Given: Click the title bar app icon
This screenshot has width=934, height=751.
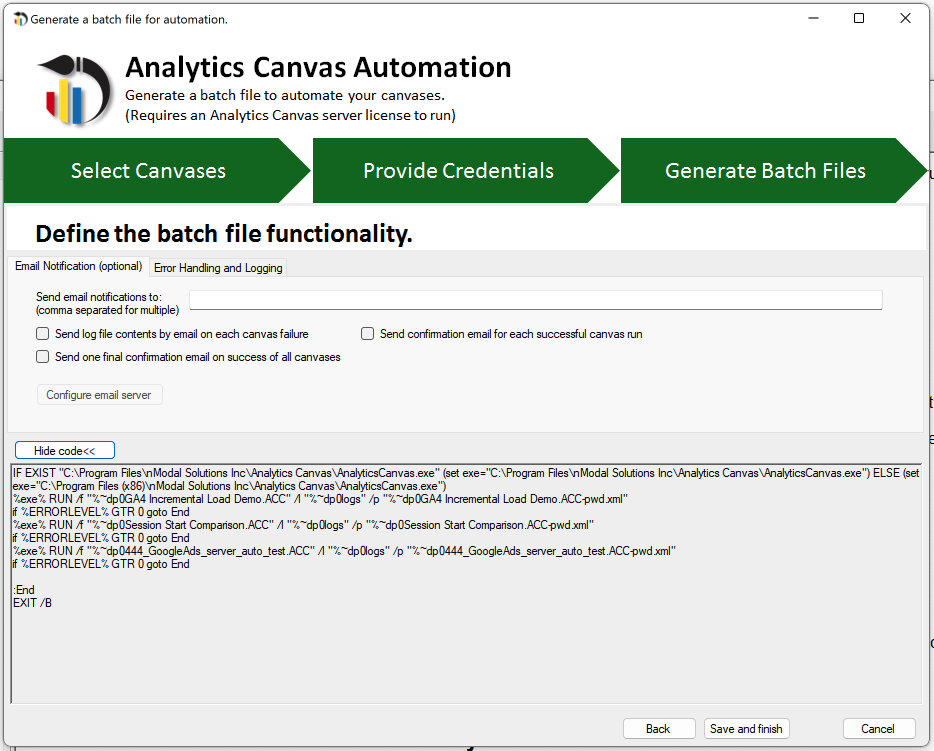Looking at the screenshot, I should click(20, 19).
